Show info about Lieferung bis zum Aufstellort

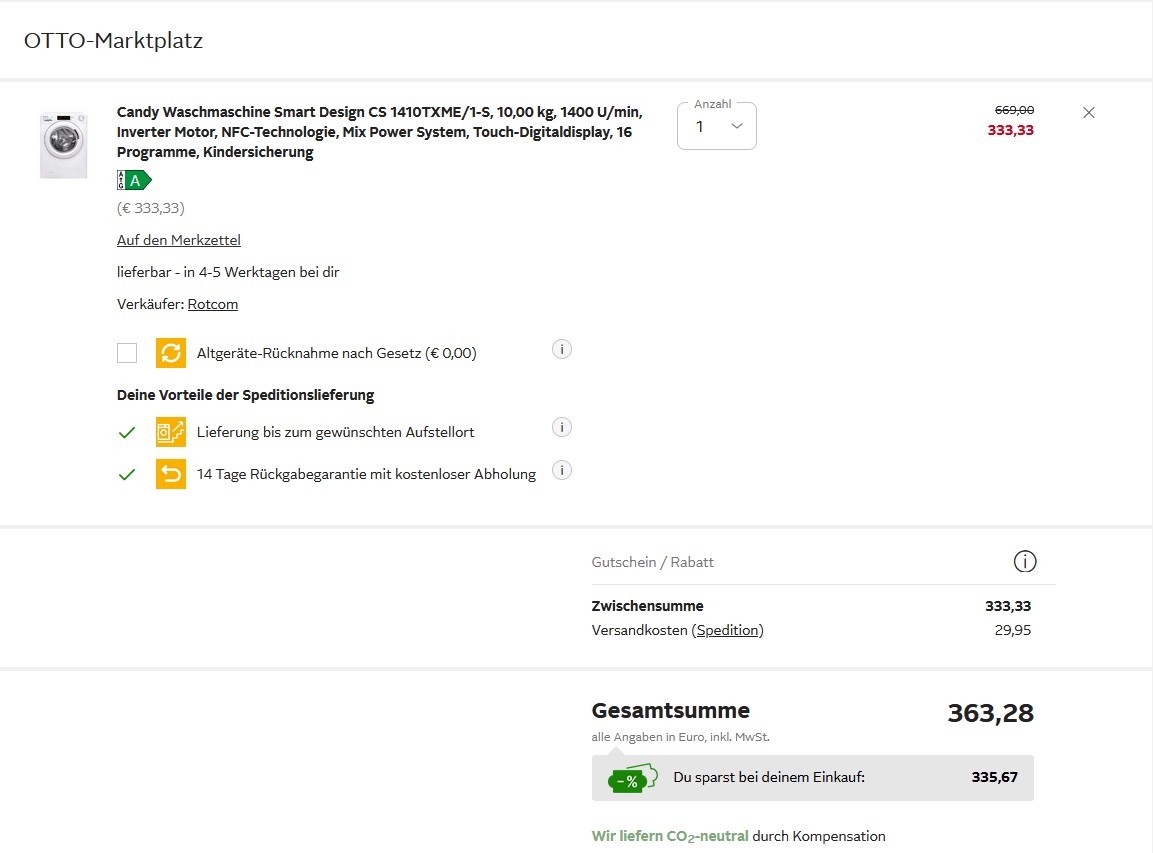(x=562, y=427)
